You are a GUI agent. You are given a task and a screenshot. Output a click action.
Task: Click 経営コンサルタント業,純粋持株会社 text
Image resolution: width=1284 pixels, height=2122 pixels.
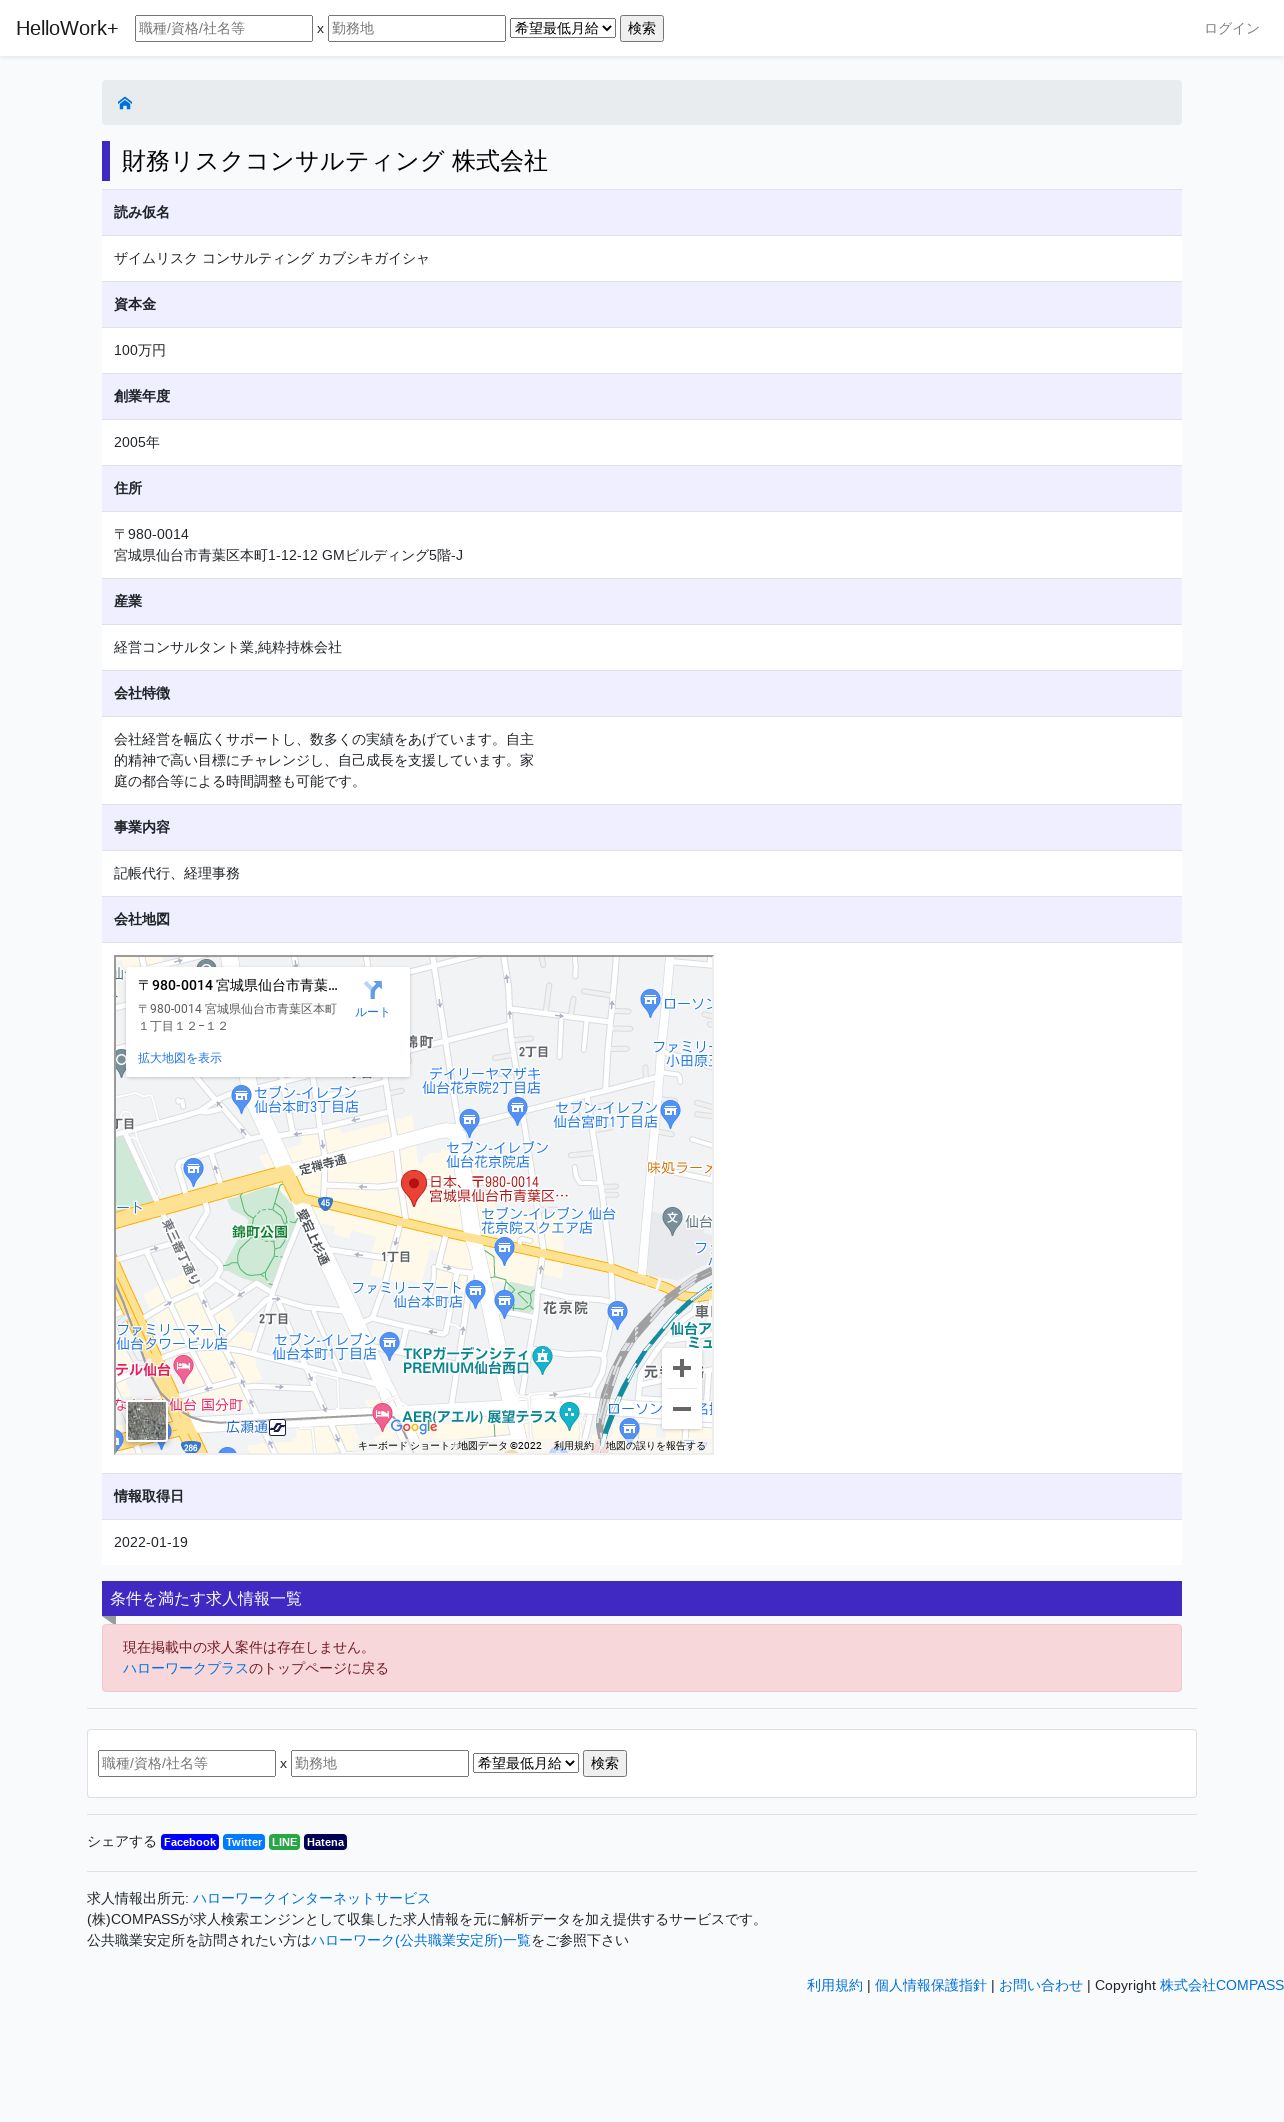[x=228, y=647]
